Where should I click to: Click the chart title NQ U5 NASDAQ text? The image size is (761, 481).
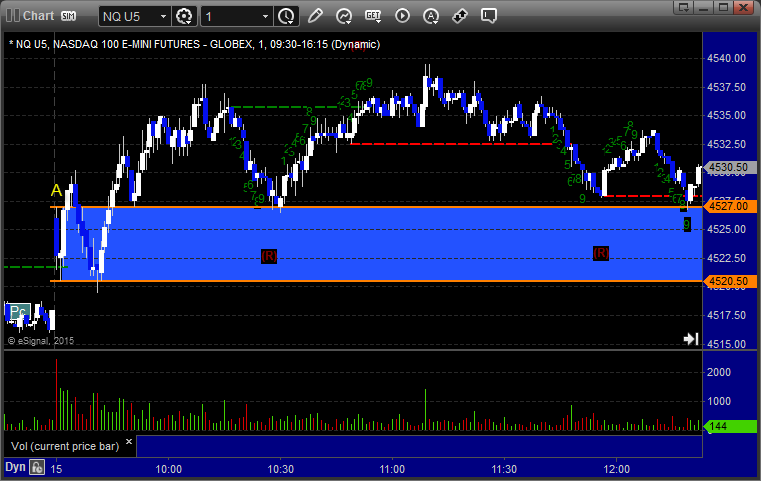pos(194,44)
